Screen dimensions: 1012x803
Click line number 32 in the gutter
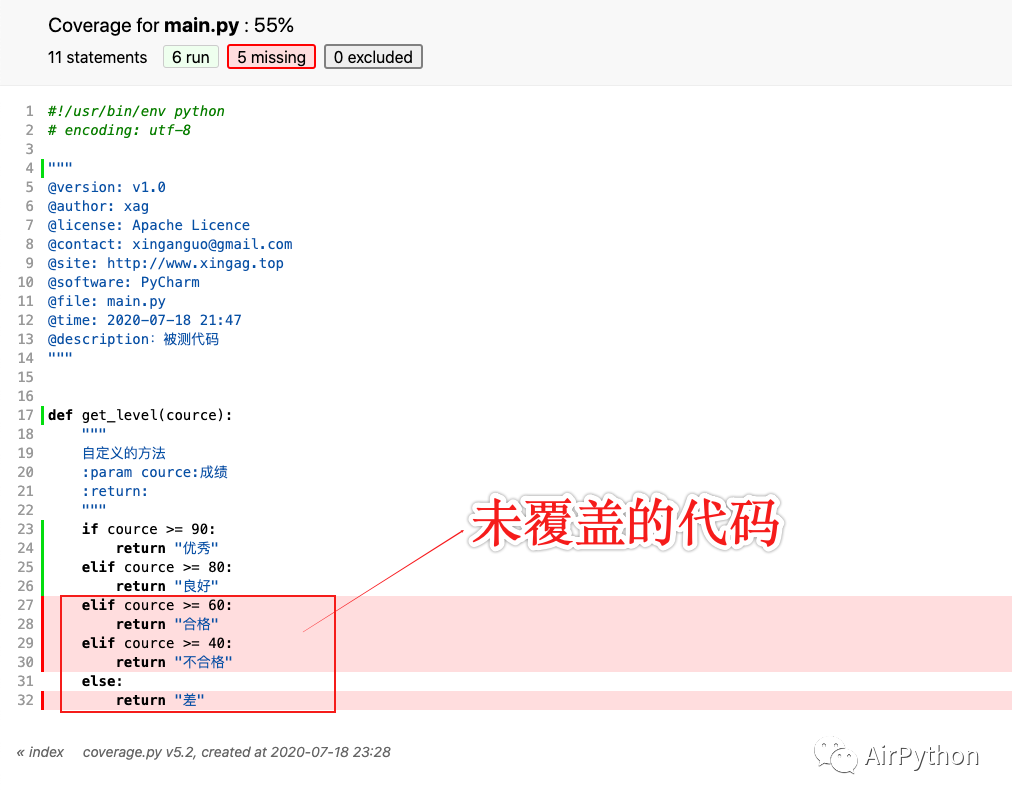pyautogui.click(x=25, y=700)
